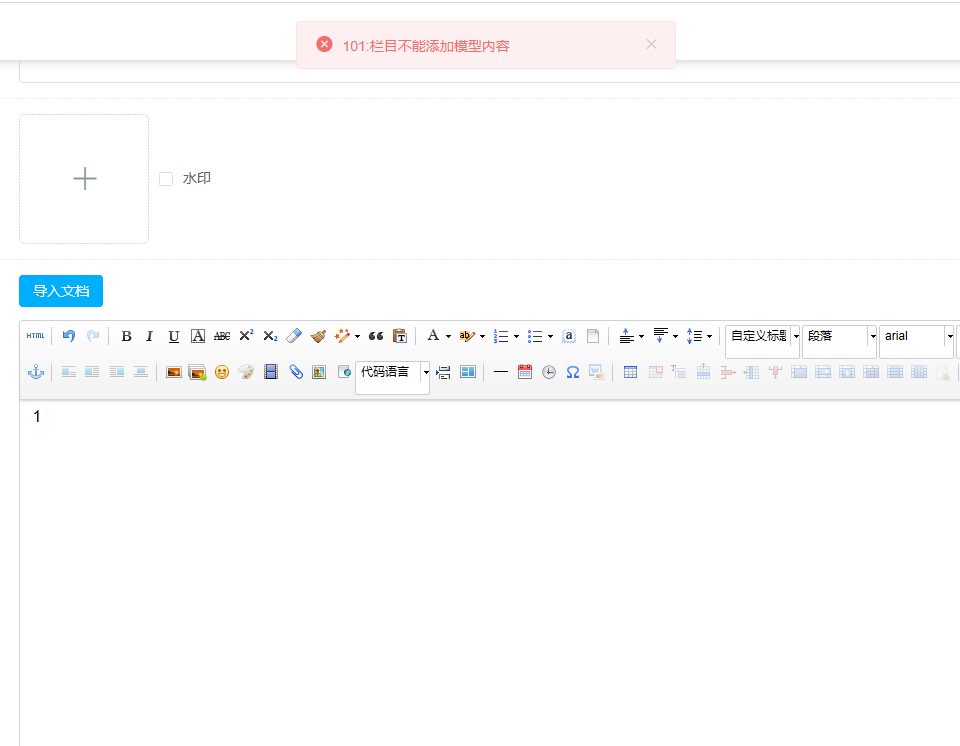Click the 导入文档 import document button
Screen dimensions: 960x746
tap(61, 291)
